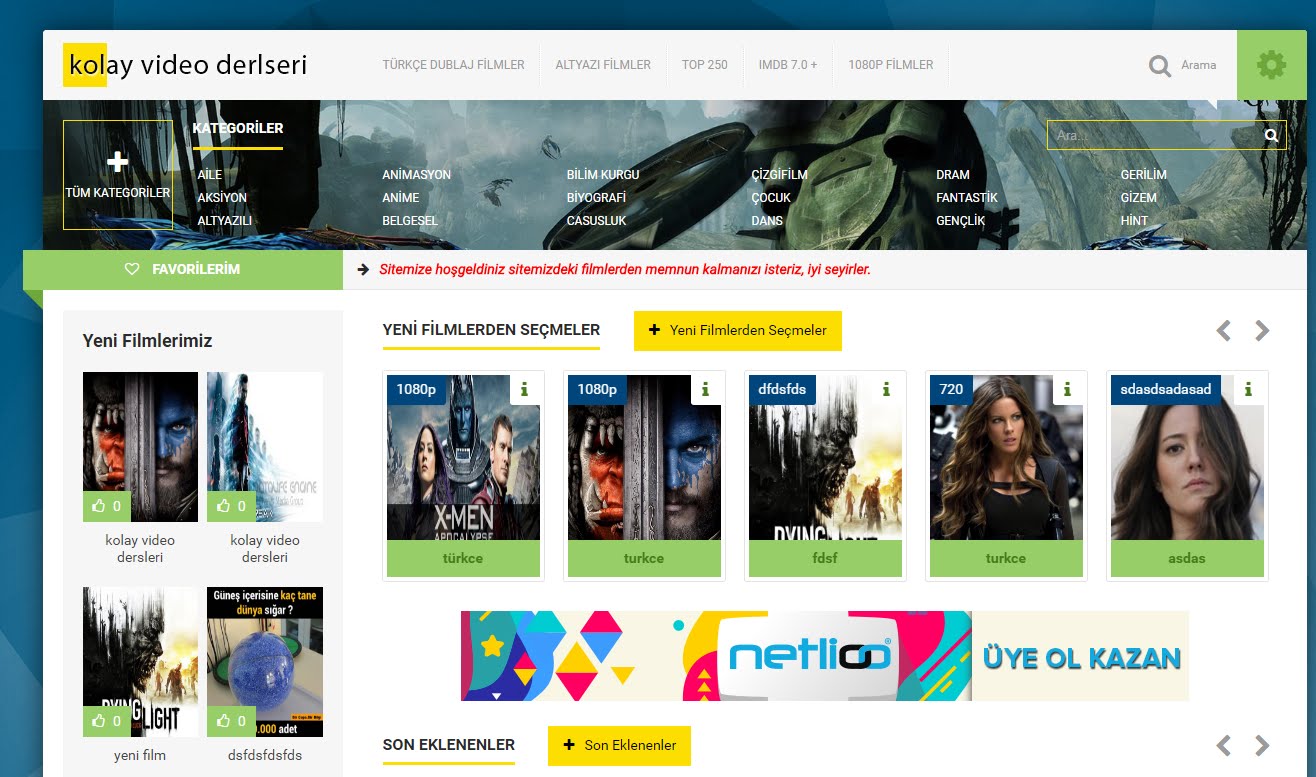Open the TOP 250 menu item
1316x777 pixels.
pos(705,64)
